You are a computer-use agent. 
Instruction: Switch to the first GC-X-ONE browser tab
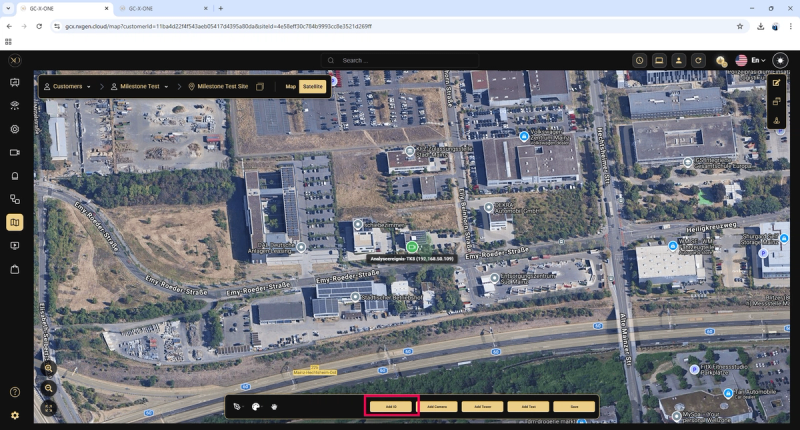(64, 9)
